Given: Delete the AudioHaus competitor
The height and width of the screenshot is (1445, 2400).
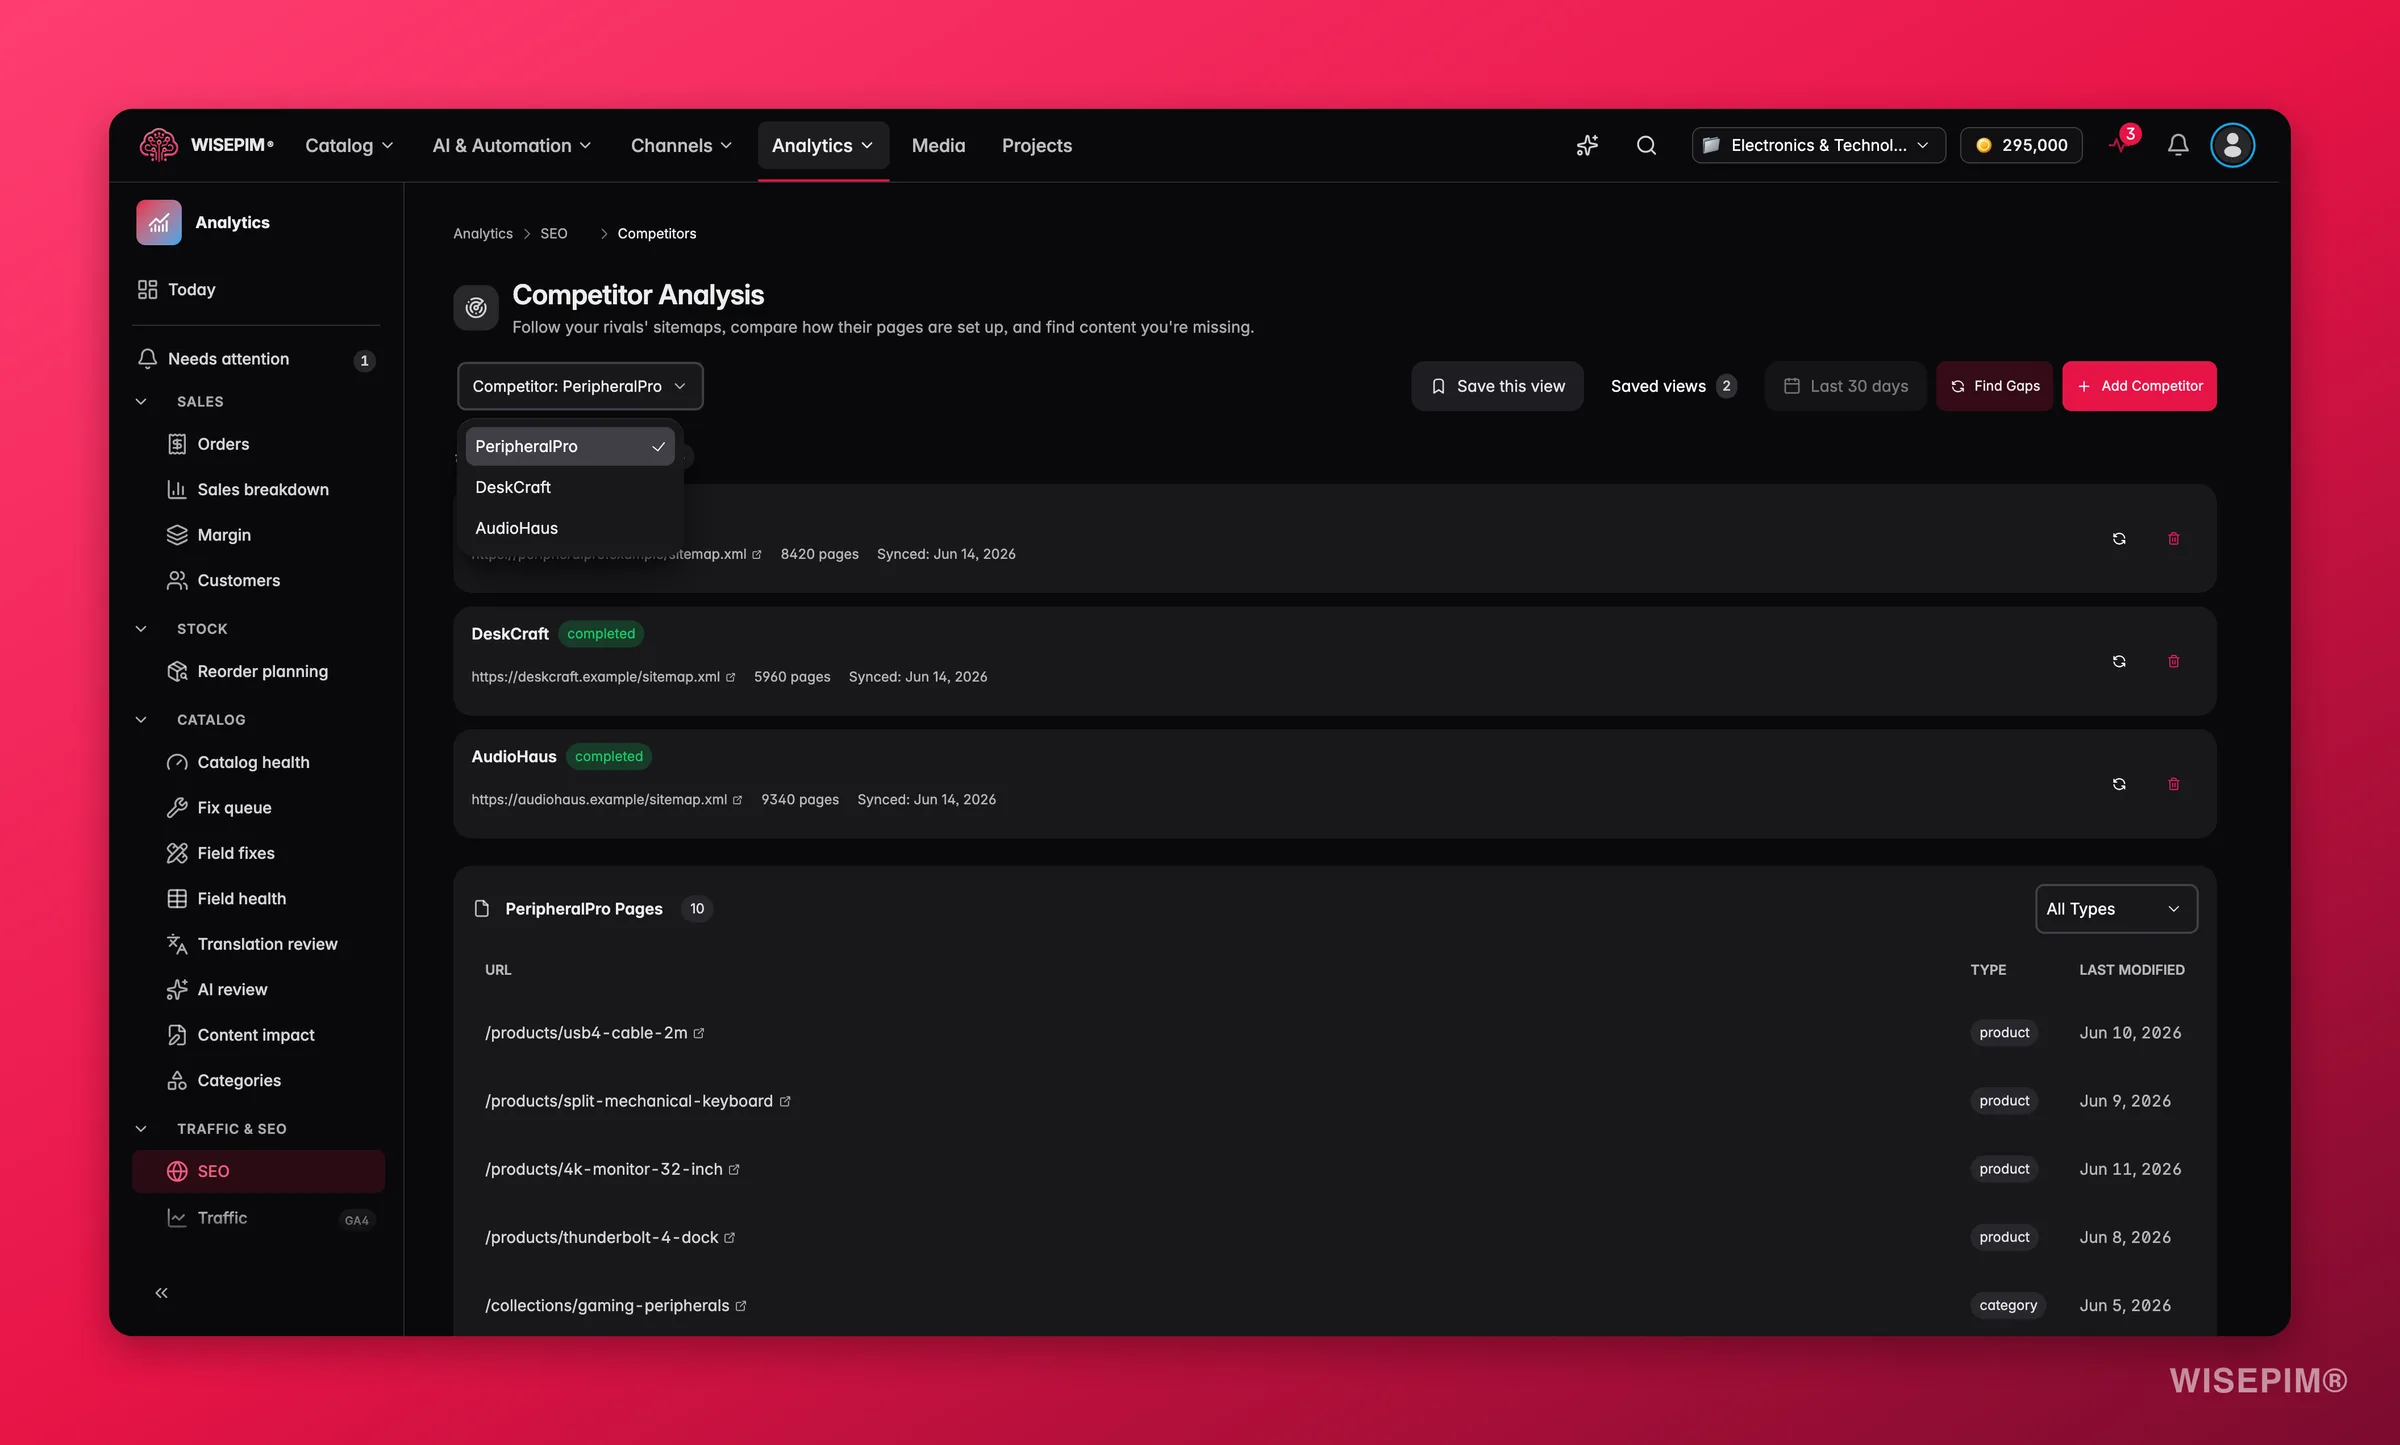Looking at the screenshot, I should (x=2173, y=785).
